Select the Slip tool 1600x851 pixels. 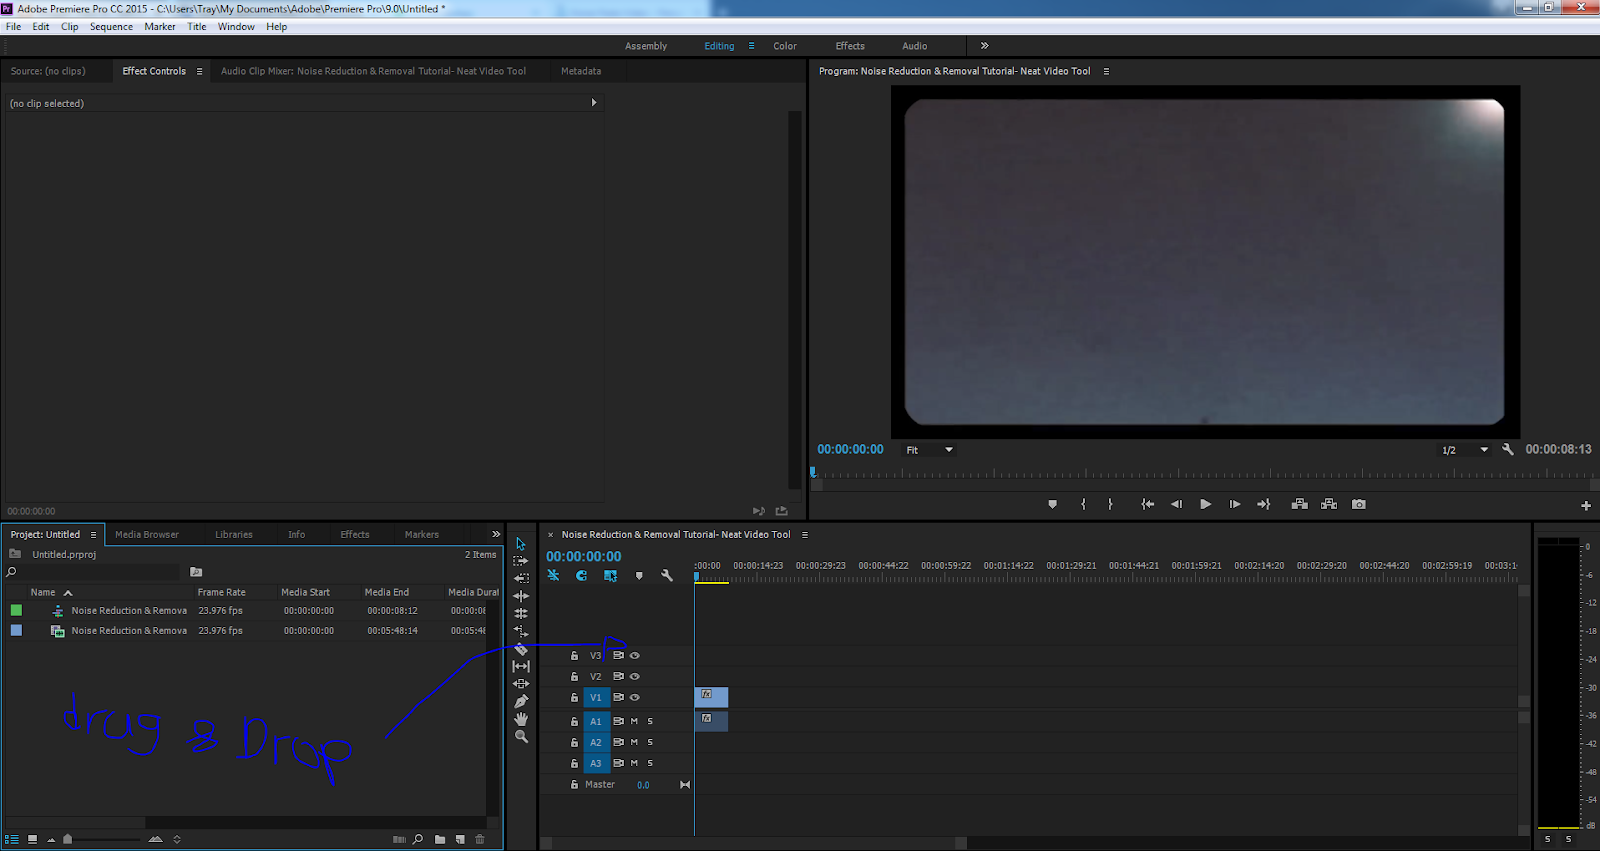click(x=521, y=666)
